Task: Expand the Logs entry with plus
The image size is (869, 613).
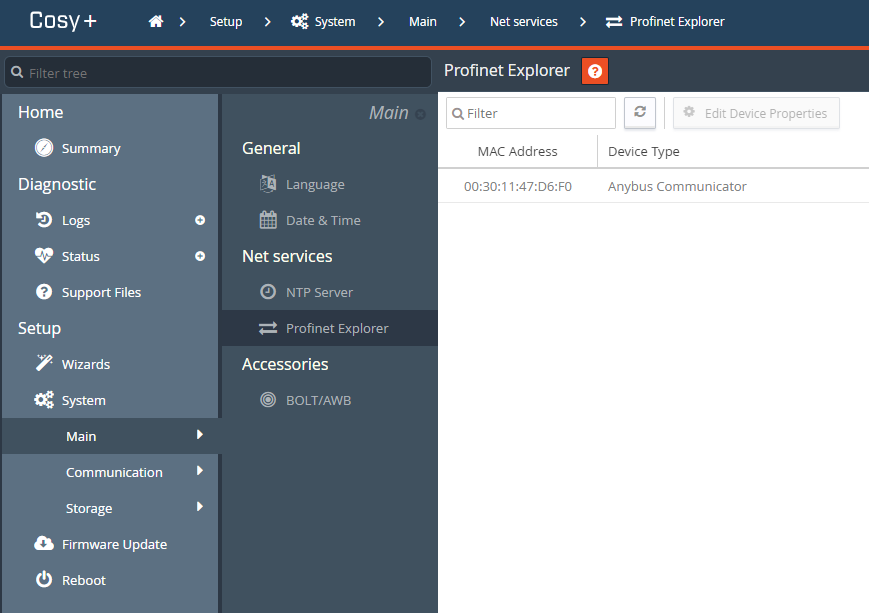Action: tap(200, 220)
